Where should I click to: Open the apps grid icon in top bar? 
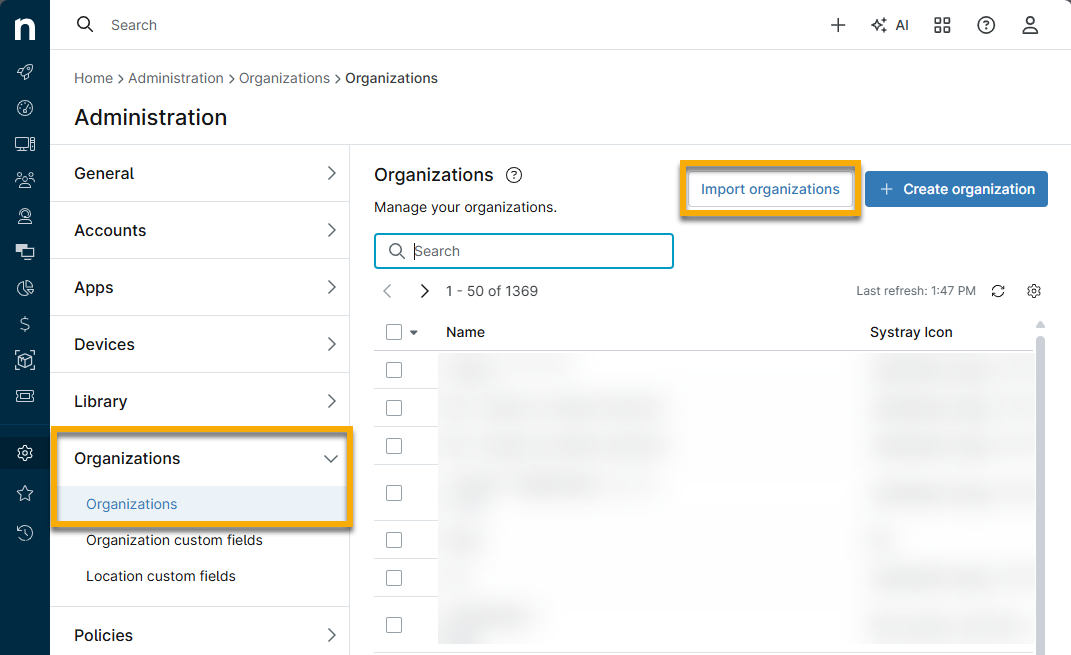941,24
